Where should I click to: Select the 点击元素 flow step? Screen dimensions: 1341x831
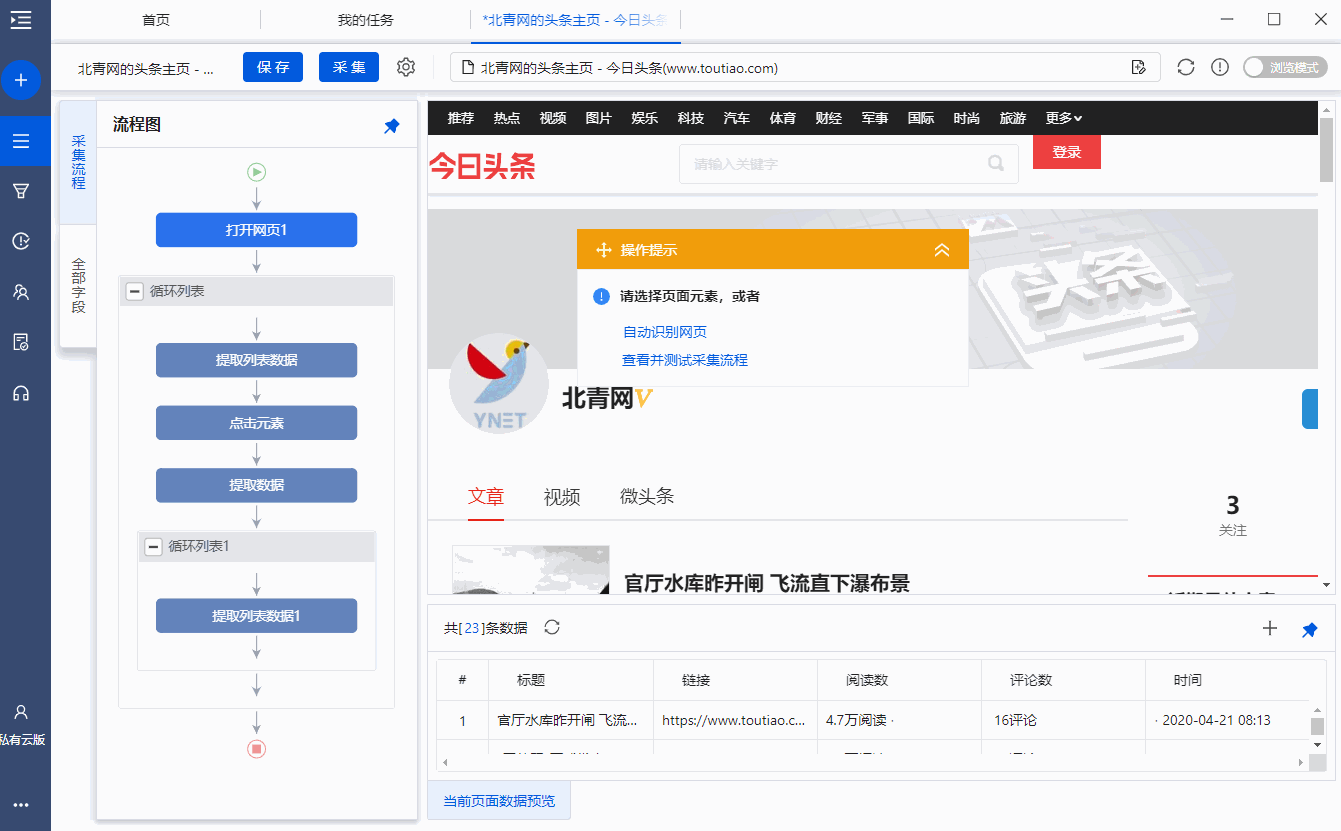(256, 423)
